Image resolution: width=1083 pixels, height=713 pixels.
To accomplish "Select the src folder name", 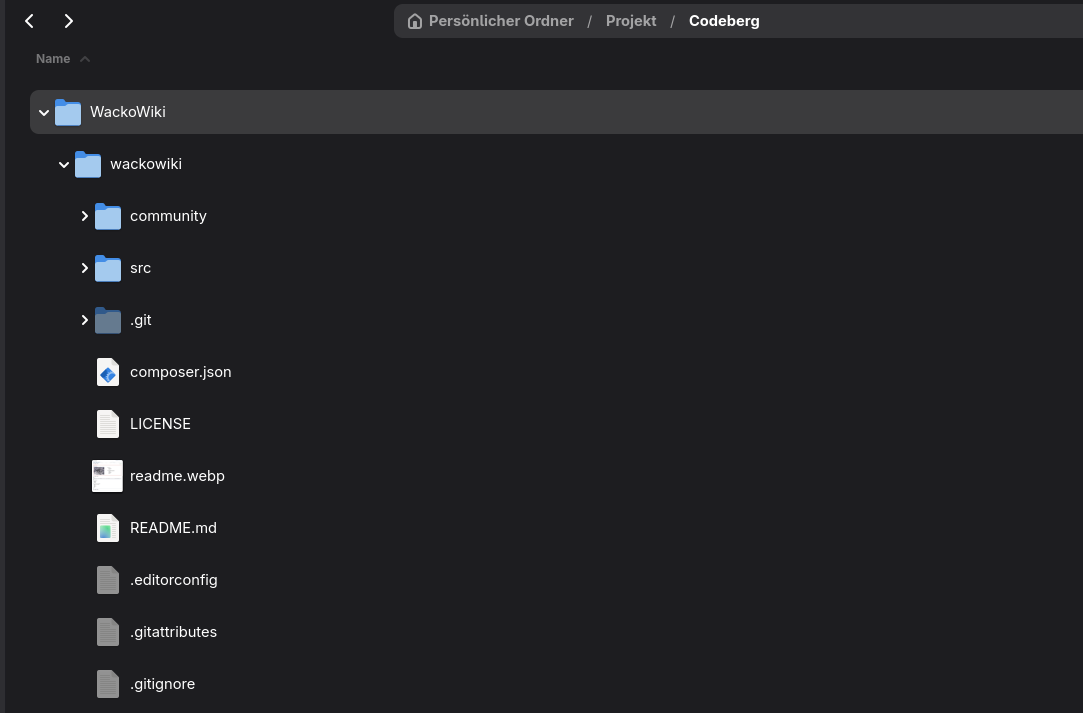I will point(140,268).
